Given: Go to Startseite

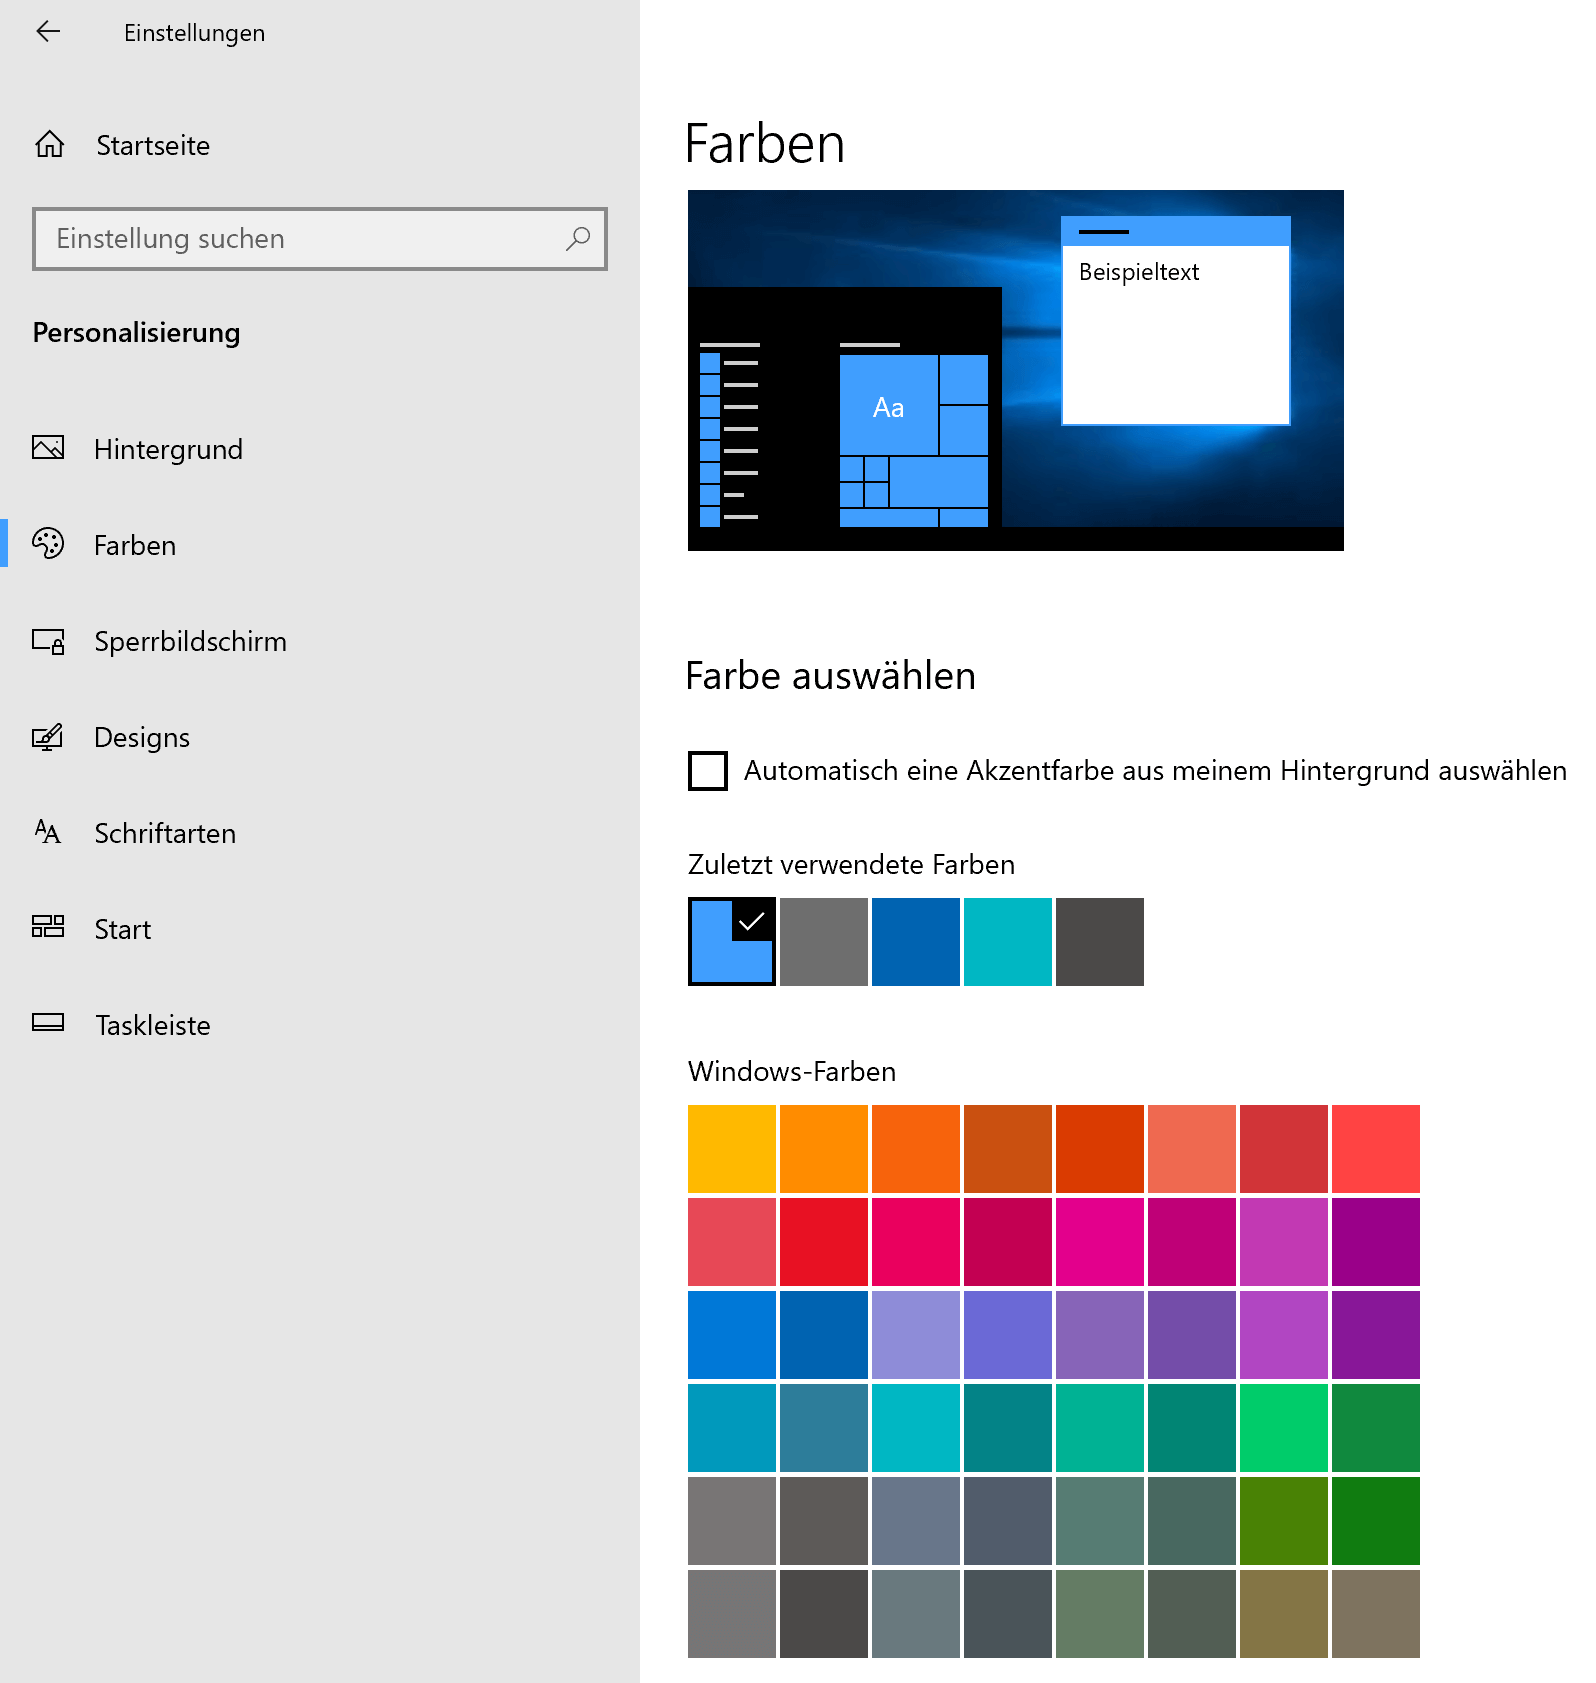Looking at the screenshot, I should (x=320, y=145).
